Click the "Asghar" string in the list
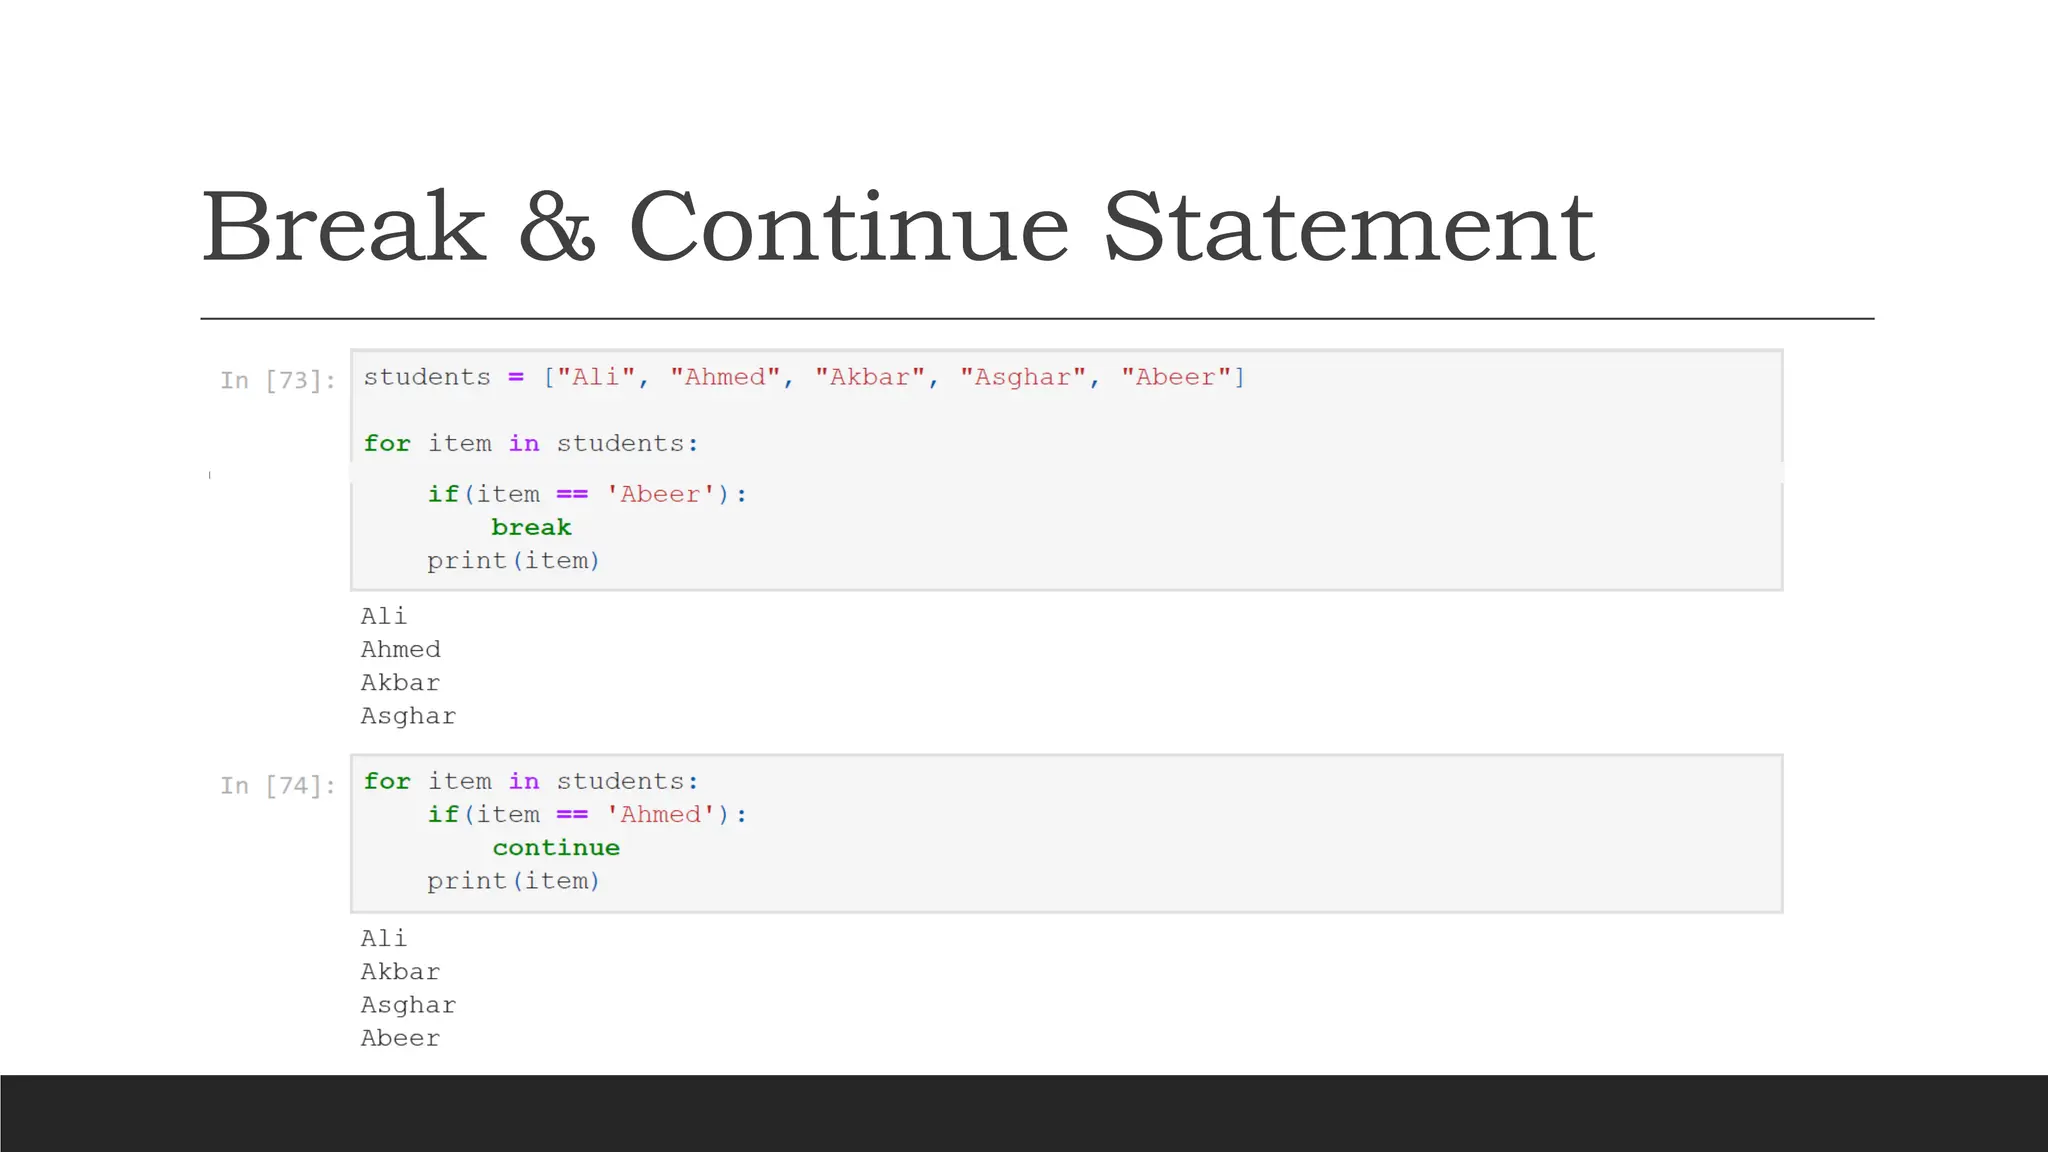This screenshot has height=1152, width=2048. point(1023,377)
